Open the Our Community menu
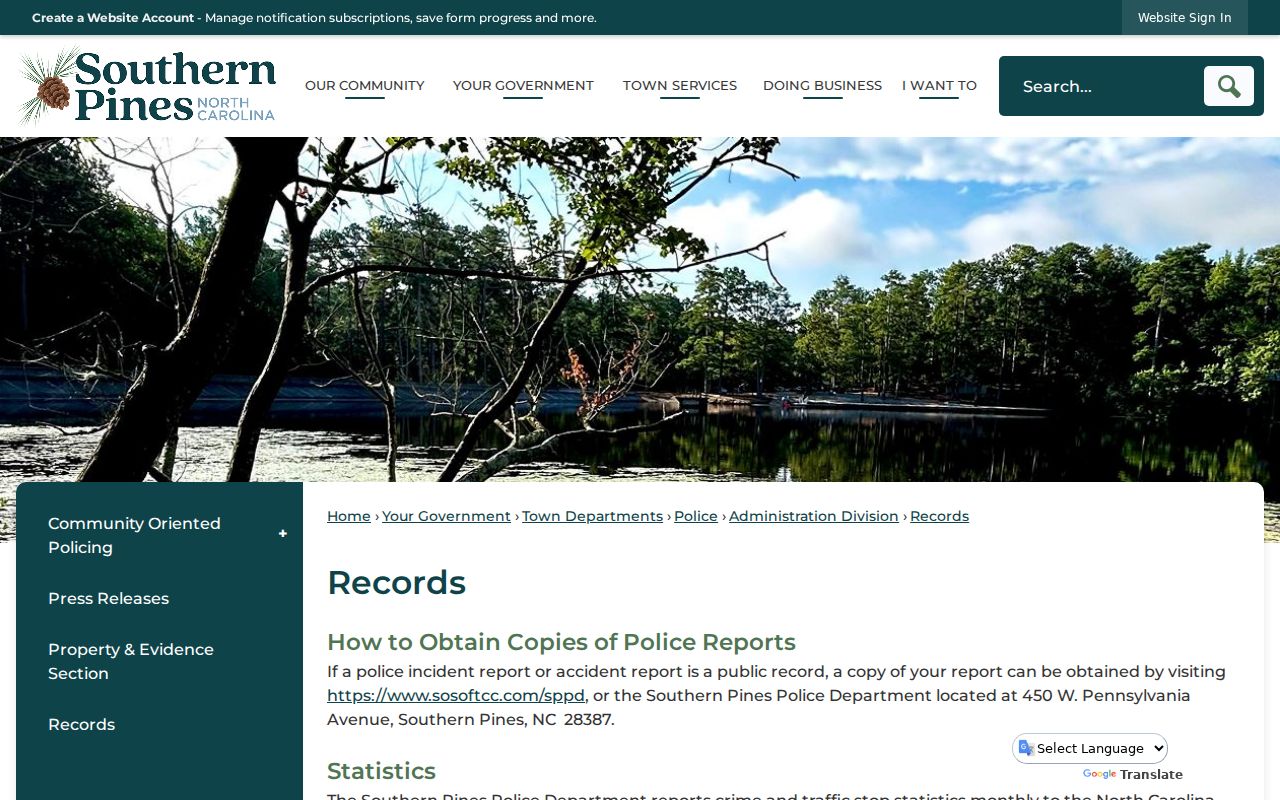Image resolution: width=1280 pixels, height=800 pixels. 365,86
